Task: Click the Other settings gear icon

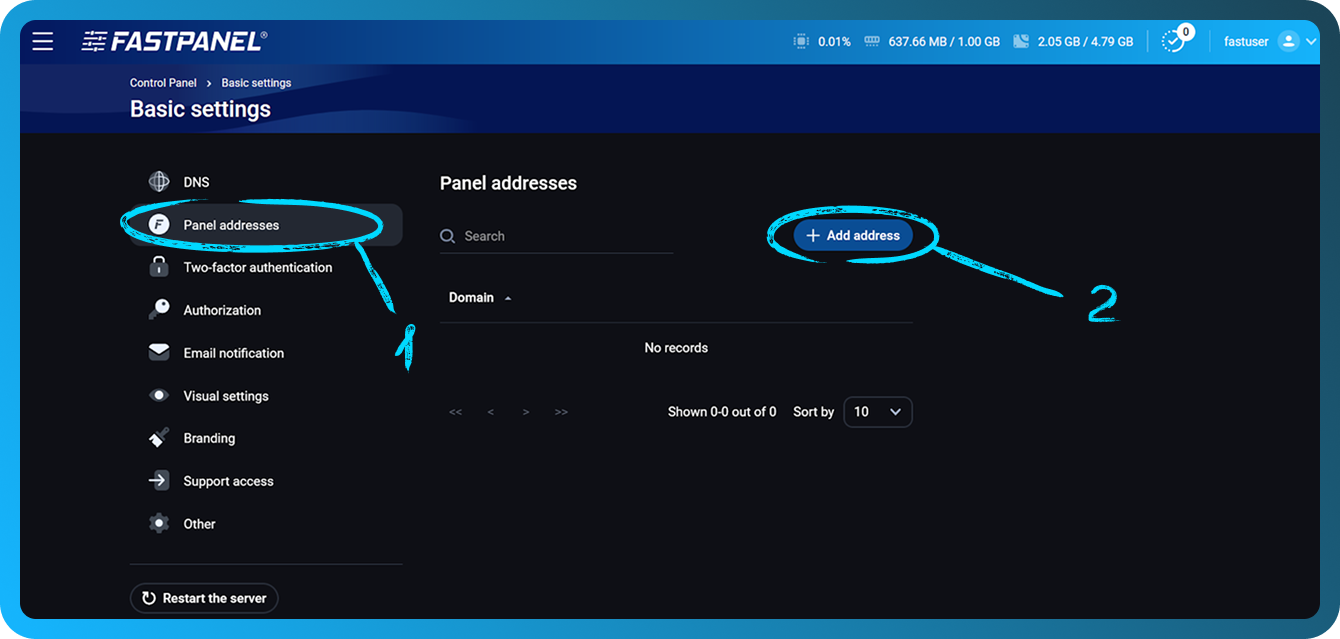Action: pyautogui.click(x=159, y=523)
